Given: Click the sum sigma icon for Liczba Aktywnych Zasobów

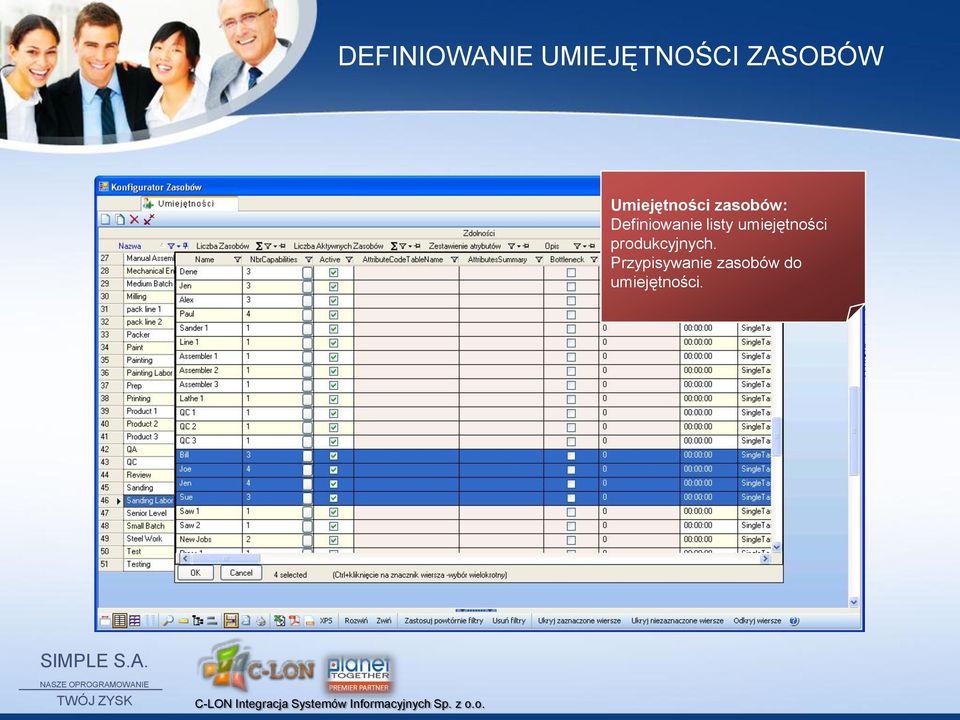Looking at the screenshot, I should (394, 246).
